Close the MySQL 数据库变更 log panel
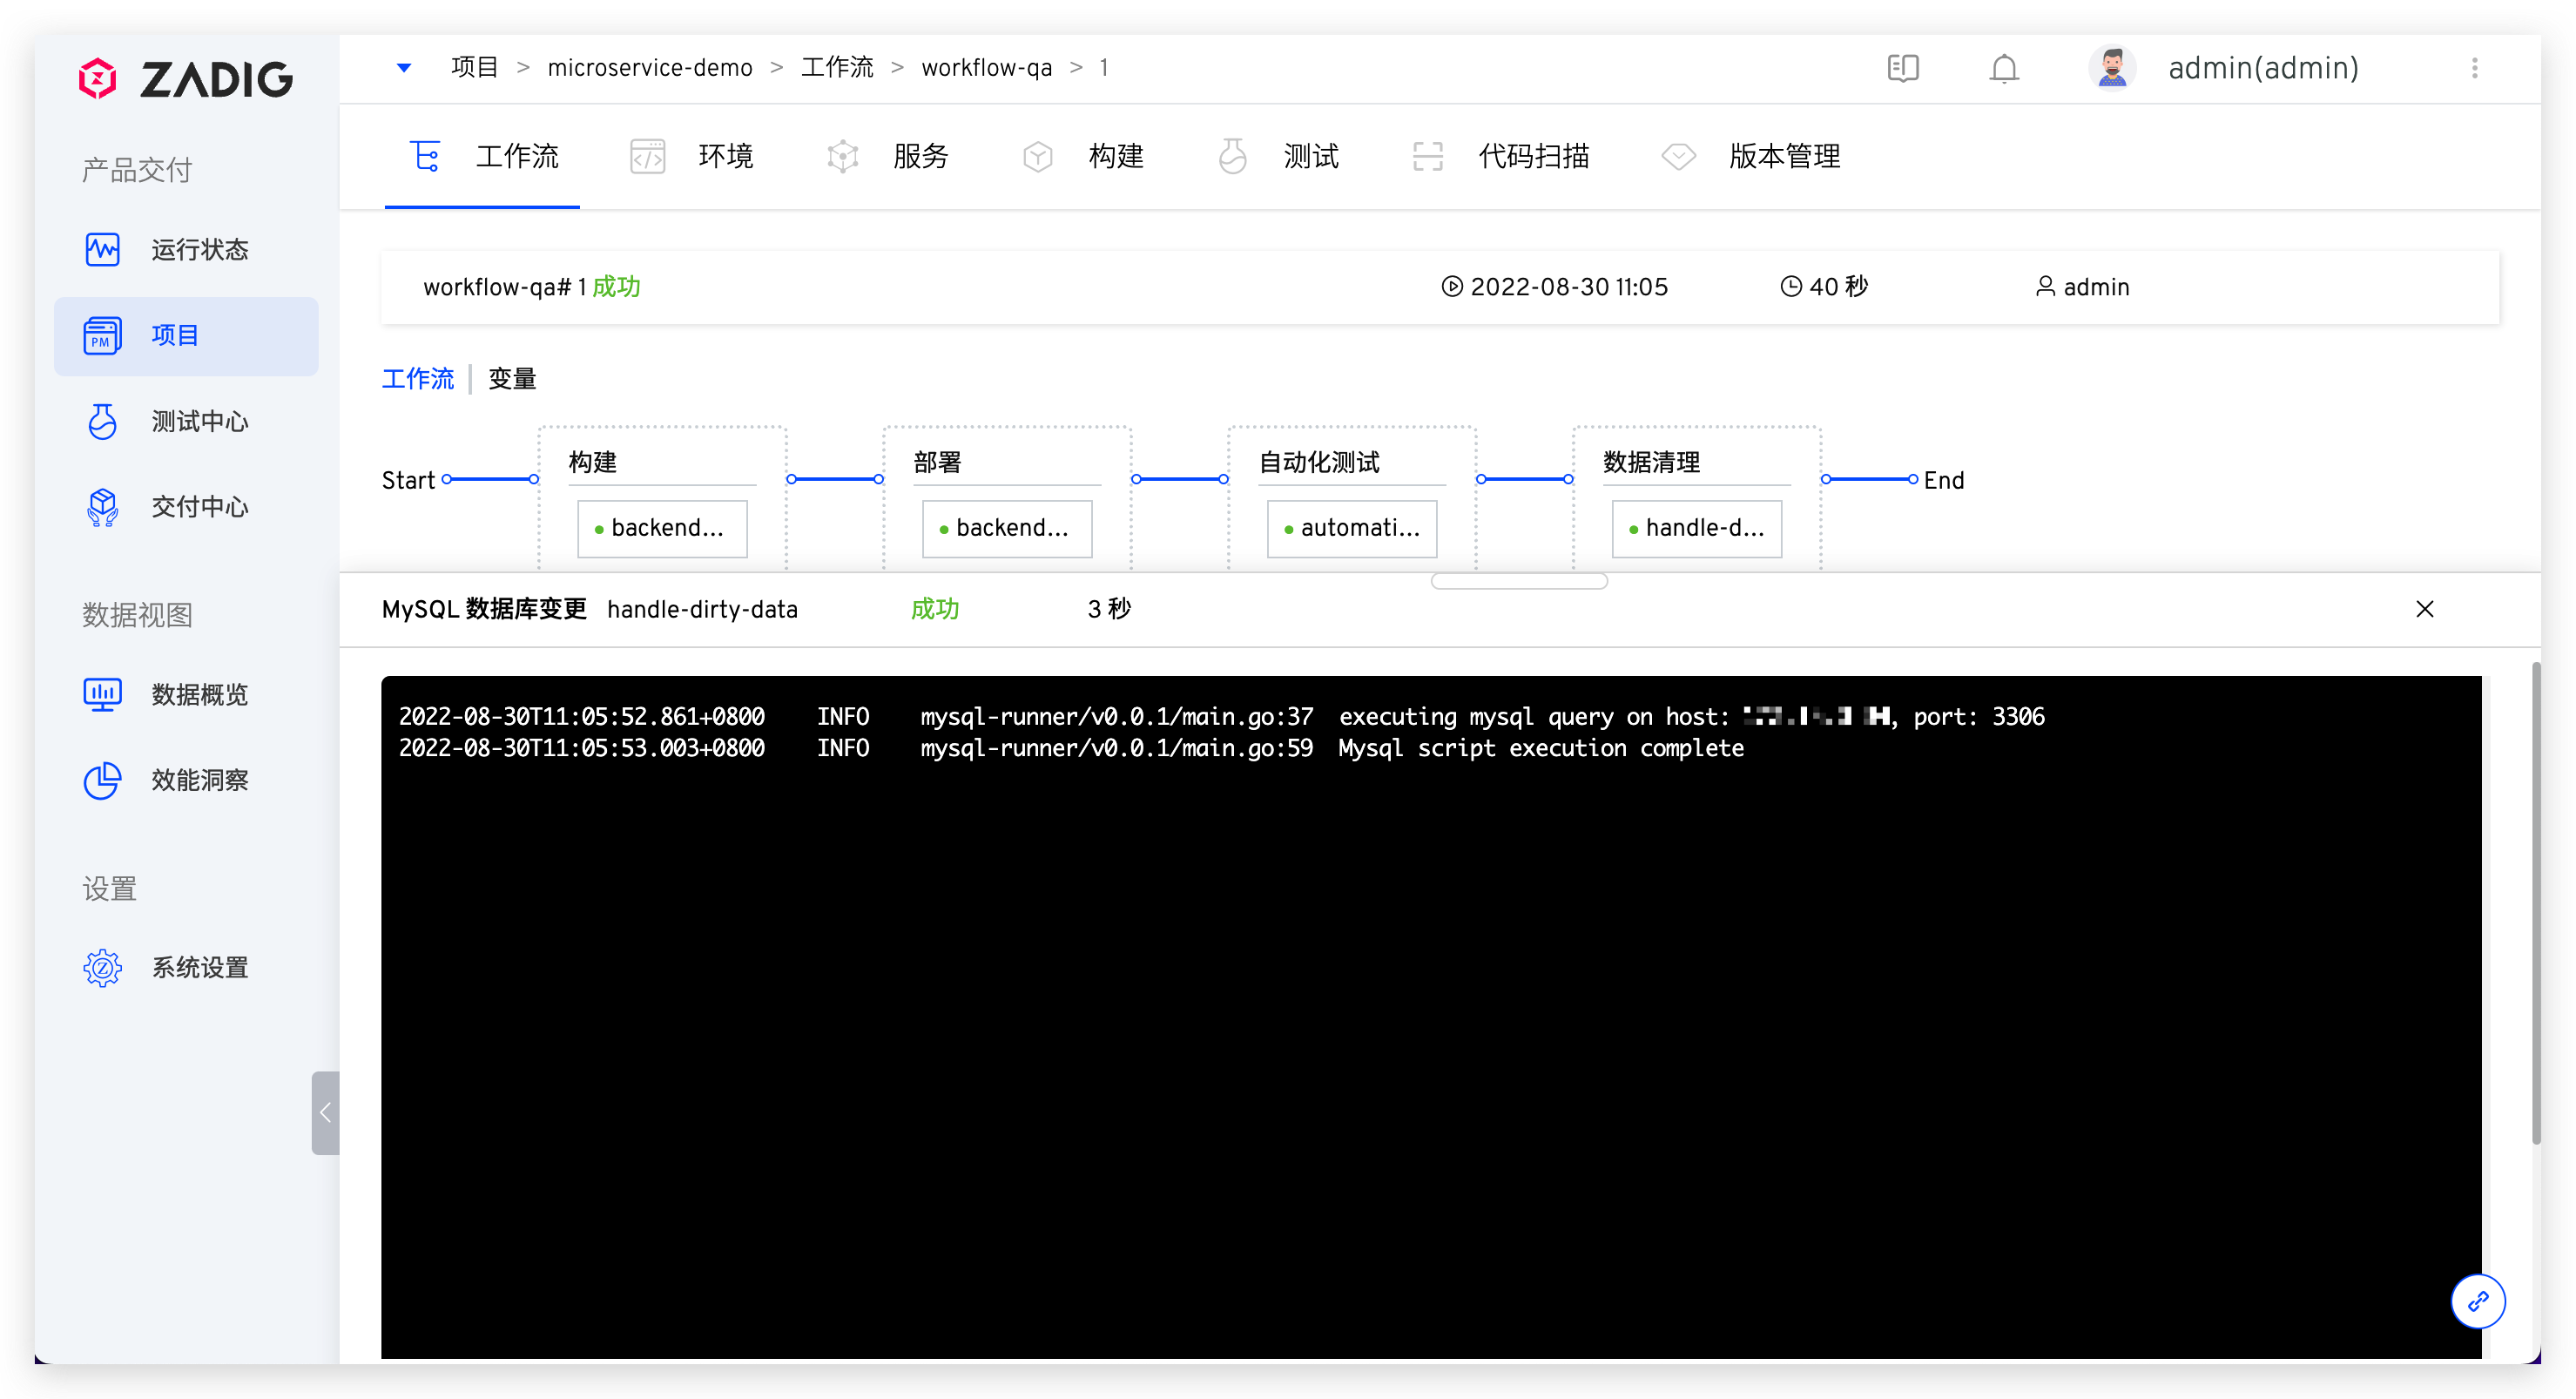This screenshot has height=1399, width=2576. point(2424,609)
